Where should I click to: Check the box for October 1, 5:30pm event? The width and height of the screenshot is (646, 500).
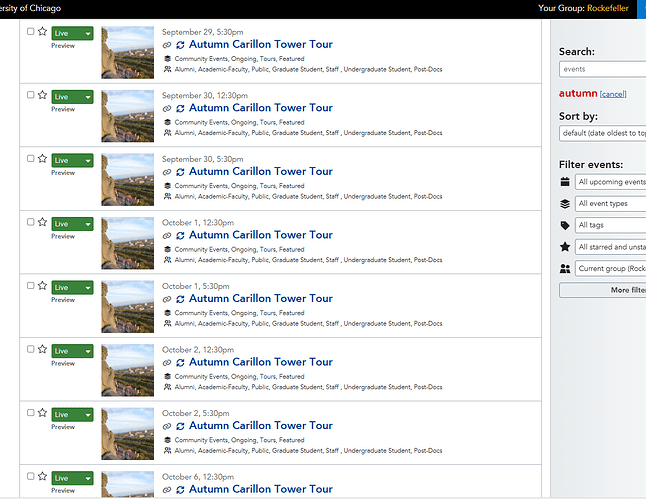pos(30,285)
